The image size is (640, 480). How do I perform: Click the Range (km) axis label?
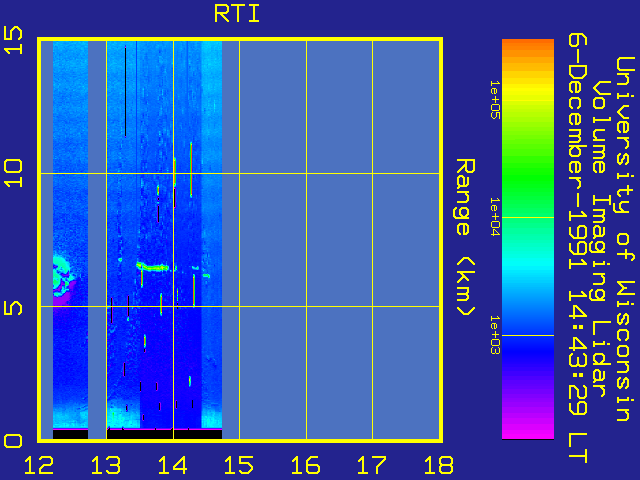[x=465, y=238]
